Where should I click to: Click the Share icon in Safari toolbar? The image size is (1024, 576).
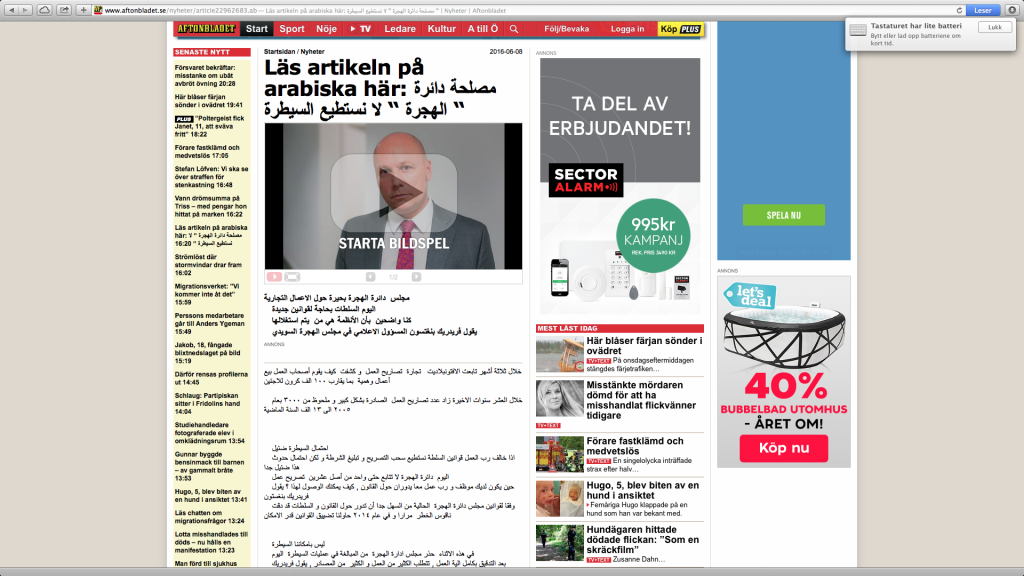click(x=66, y=9)
